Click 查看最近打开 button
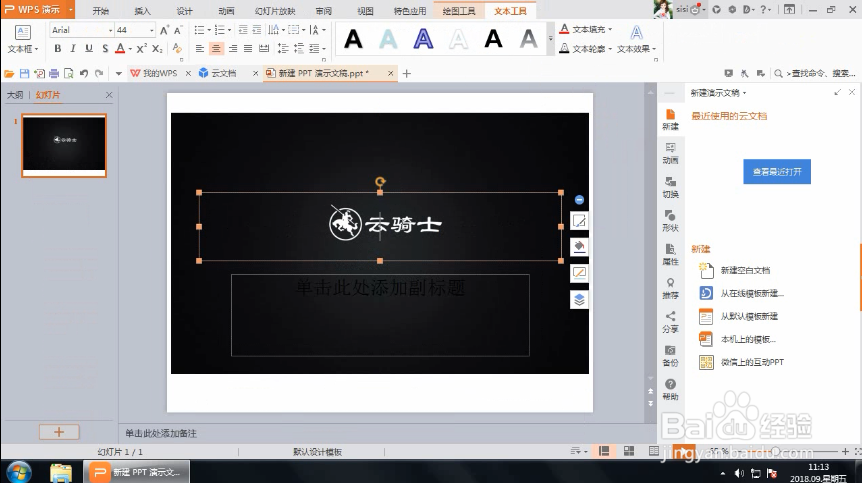 pyautogui.click(x=777, y=172)
